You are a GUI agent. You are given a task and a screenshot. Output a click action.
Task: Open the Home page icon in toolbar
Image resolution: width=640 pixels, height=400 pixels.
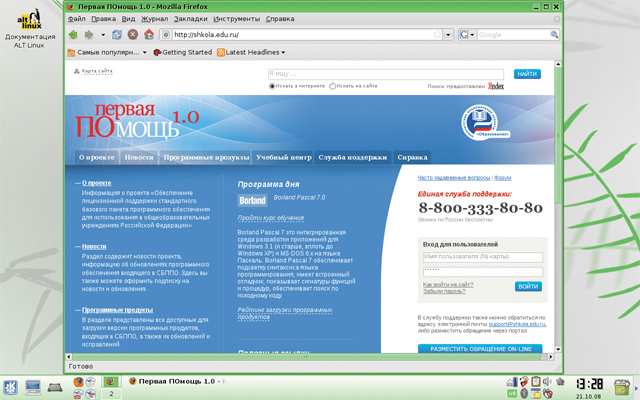(149, 35)
